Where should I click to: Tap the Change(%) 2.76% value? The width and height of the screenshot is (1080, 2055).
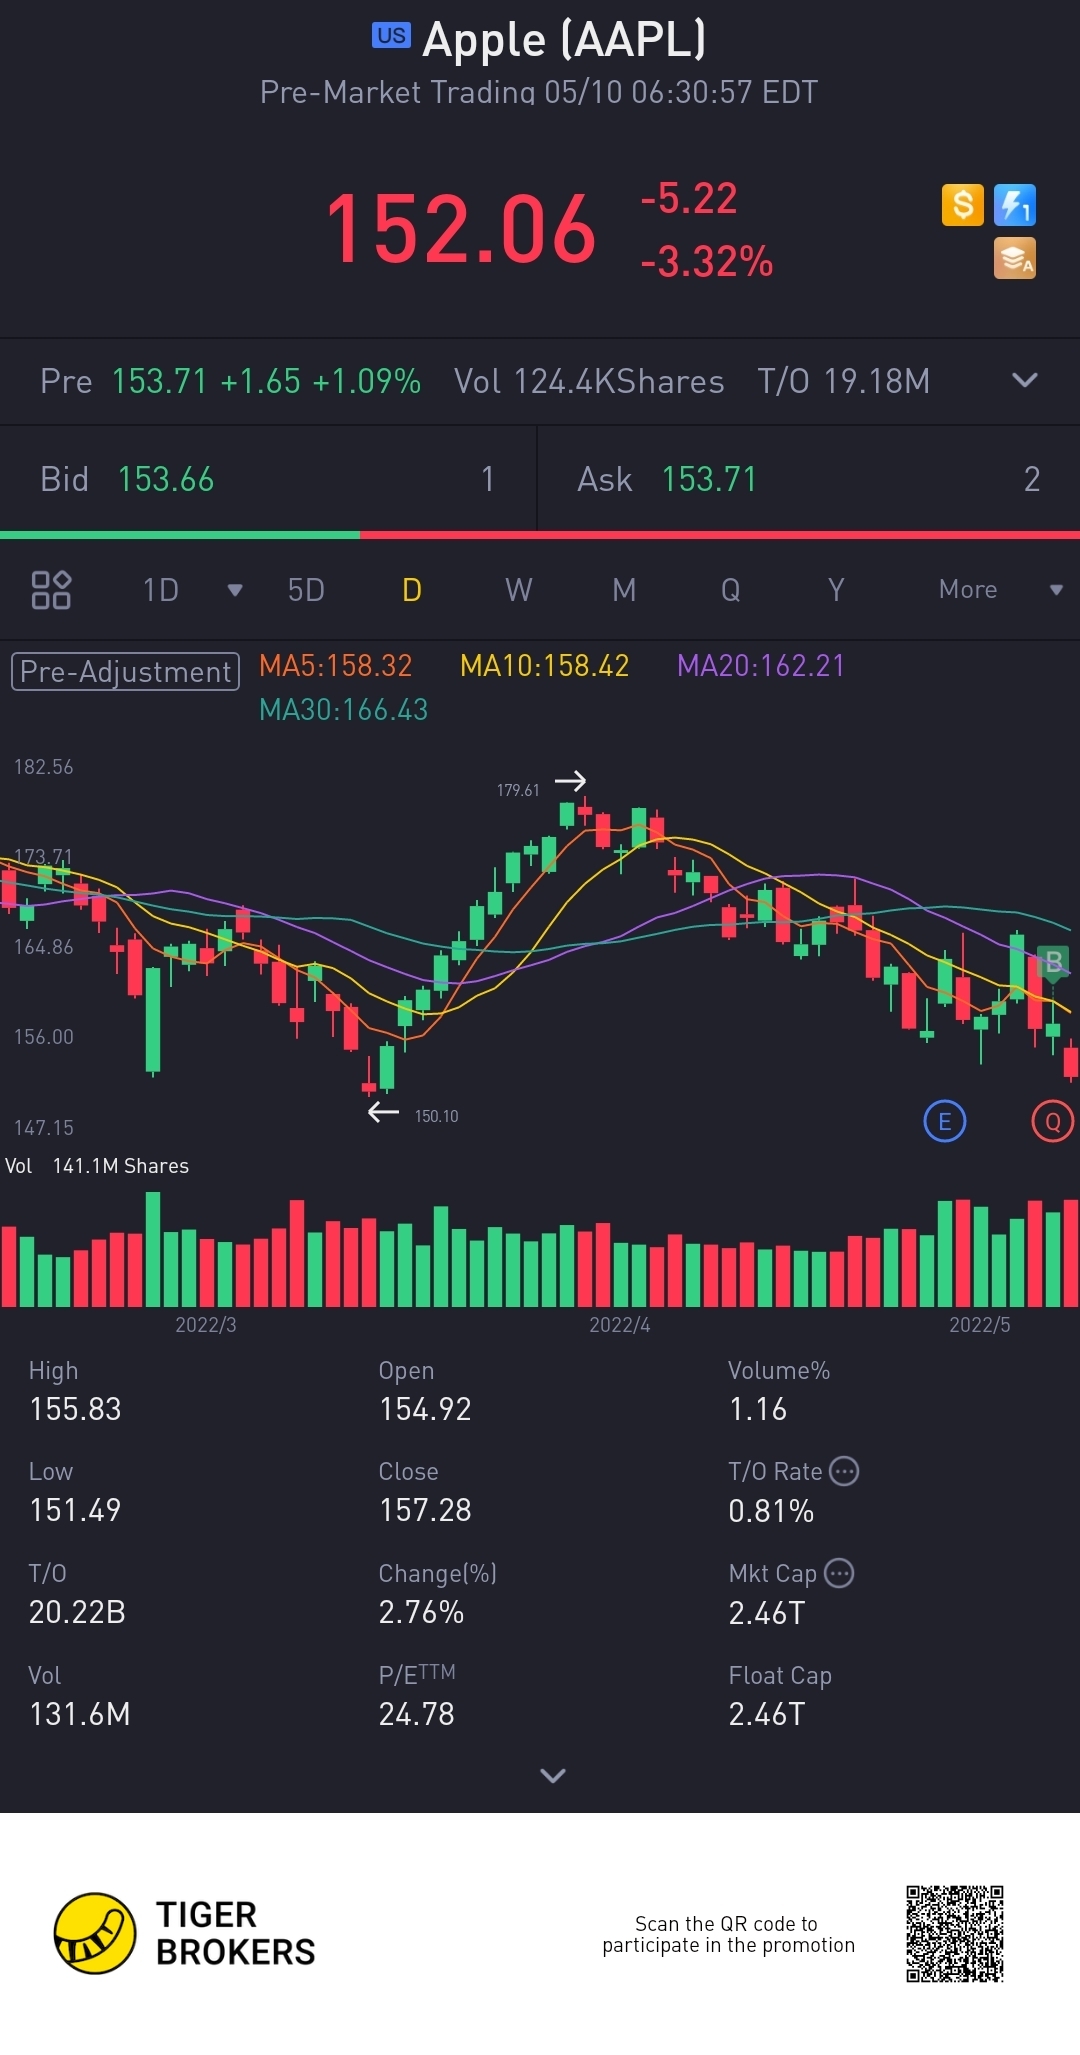click(421, 1612)
